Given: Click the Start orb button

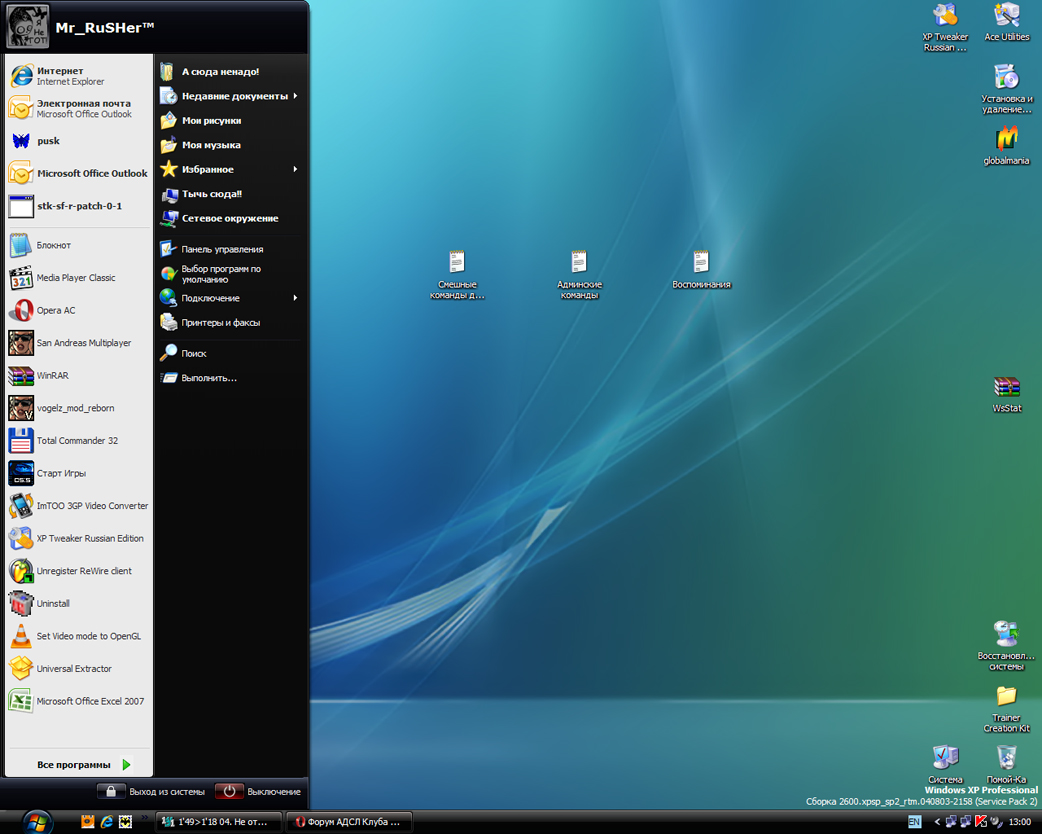Looking at the screenshot, I should (38, 822).
